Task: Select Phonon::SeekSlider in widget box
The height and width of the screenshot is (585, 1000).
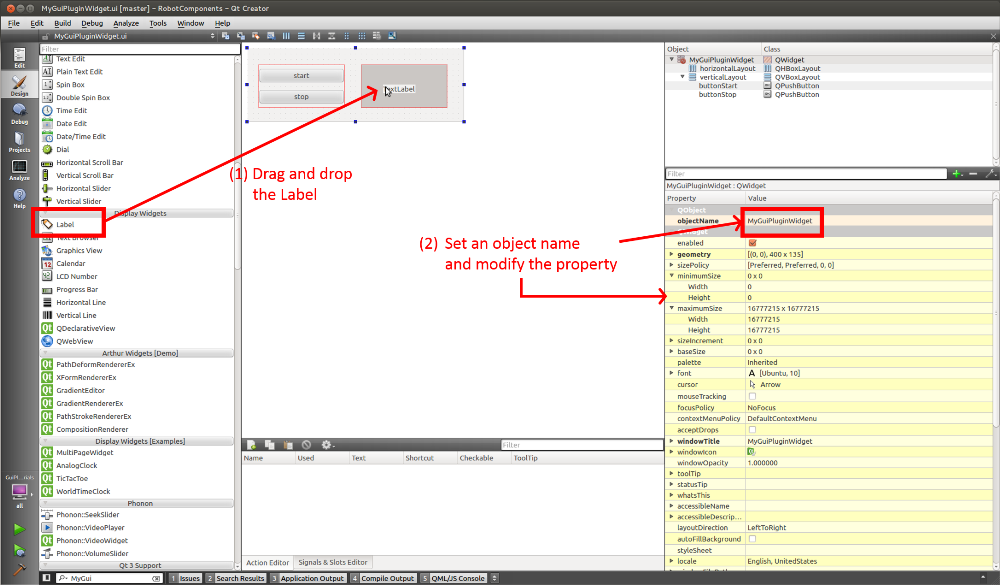Action: [x=87, y=515]
